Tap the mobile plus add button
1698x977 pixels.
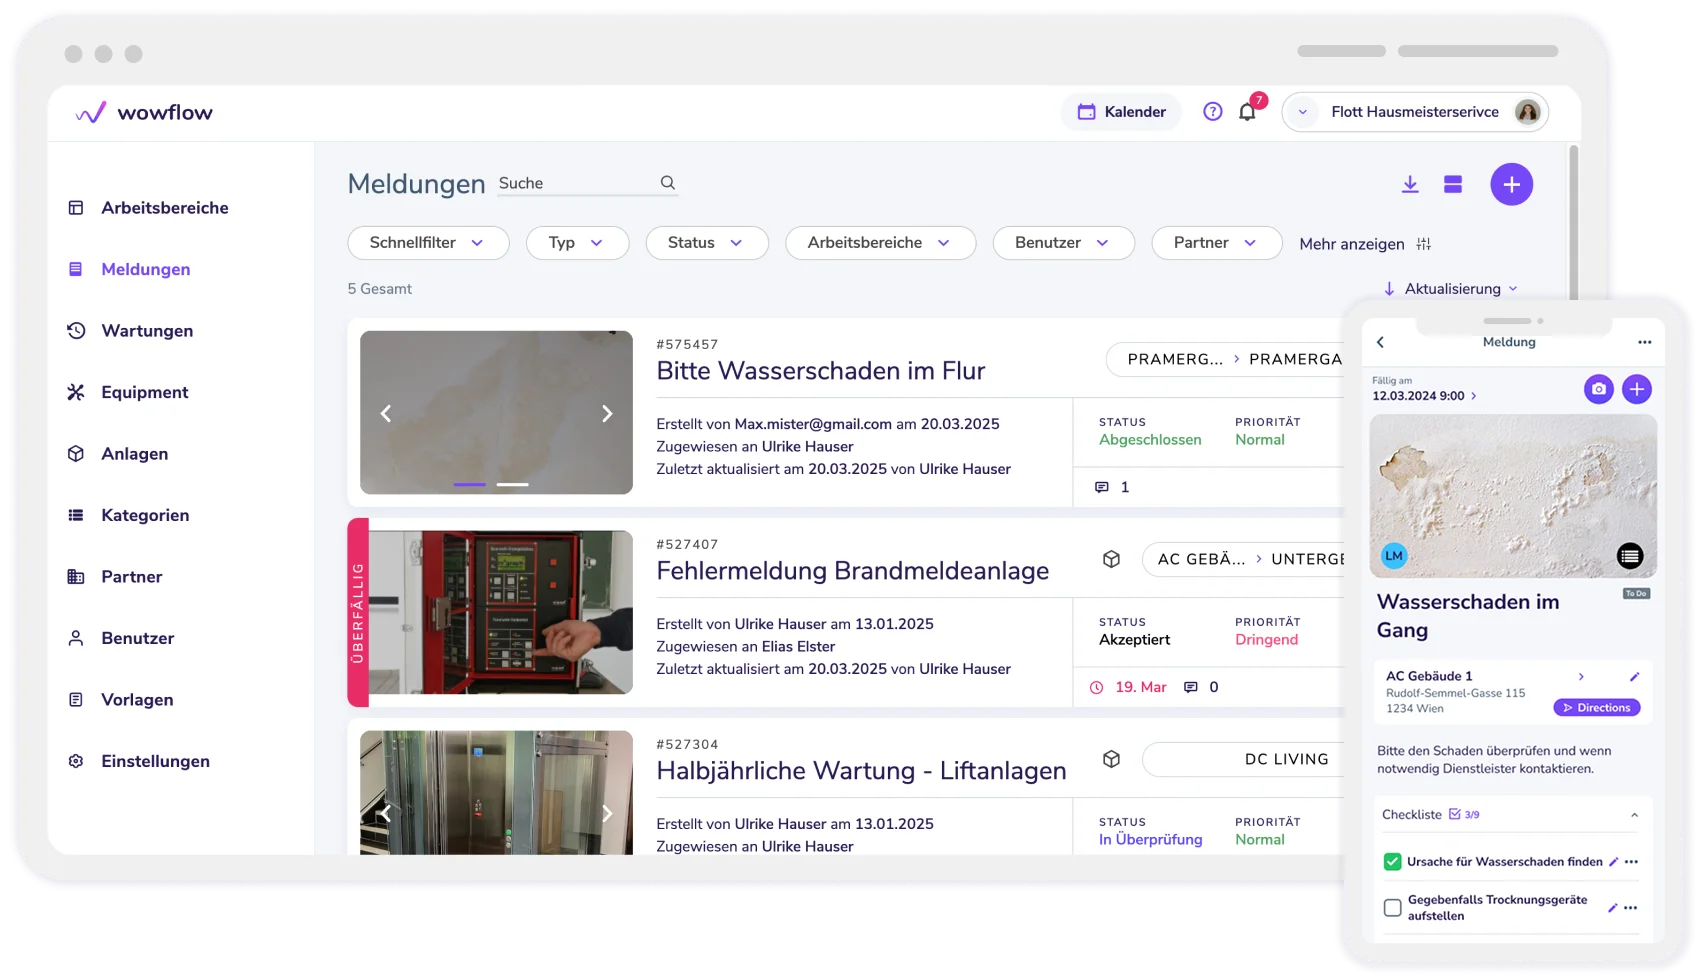pos(1636,389)
